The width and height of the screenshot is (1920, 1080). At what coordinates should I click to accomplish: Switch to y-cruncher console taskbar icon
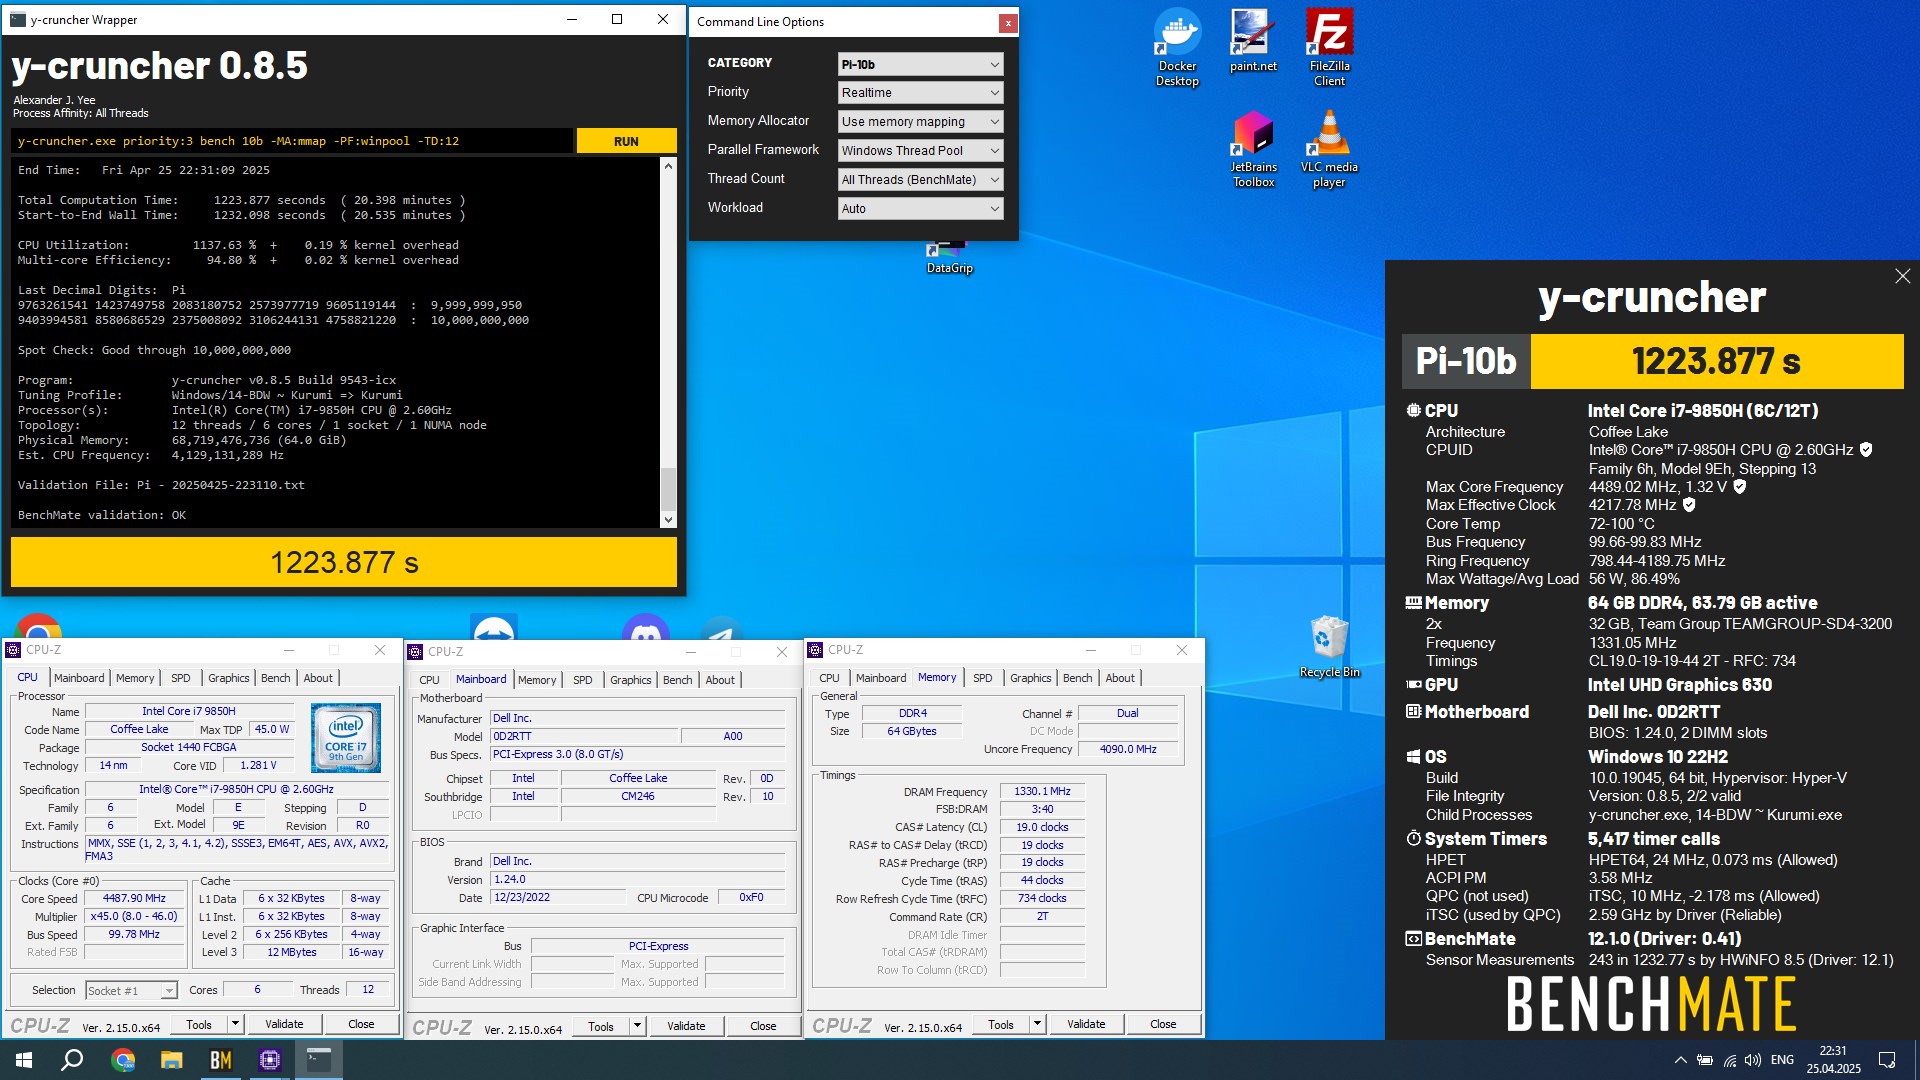[319, 1060]
